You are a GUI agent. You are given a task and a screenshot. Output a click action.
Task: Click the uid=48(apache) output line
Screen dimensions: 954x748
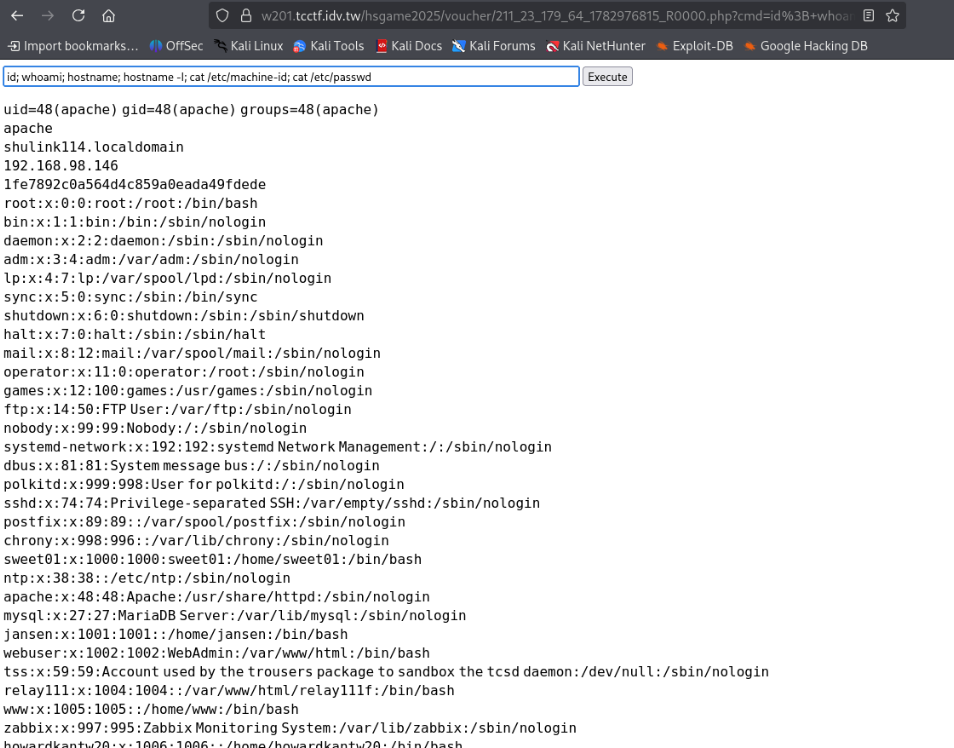tap(191, 110)
